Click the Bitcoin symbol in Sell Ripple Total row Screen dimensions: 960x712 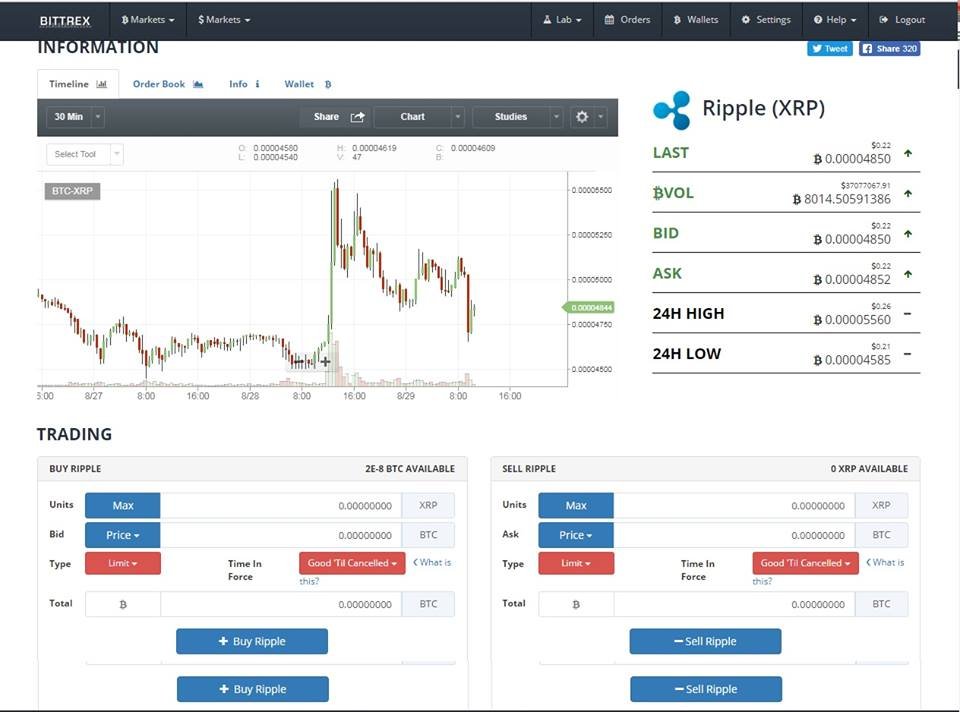tap(576, 604)
